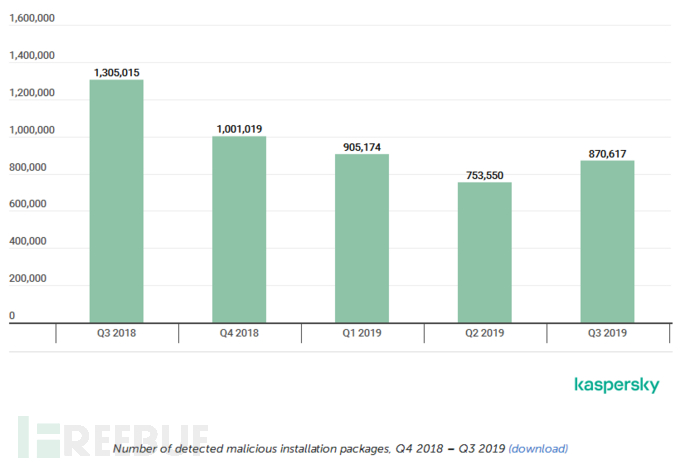
Task: Click the Kaspersky logo
Action: coord(617,385)
